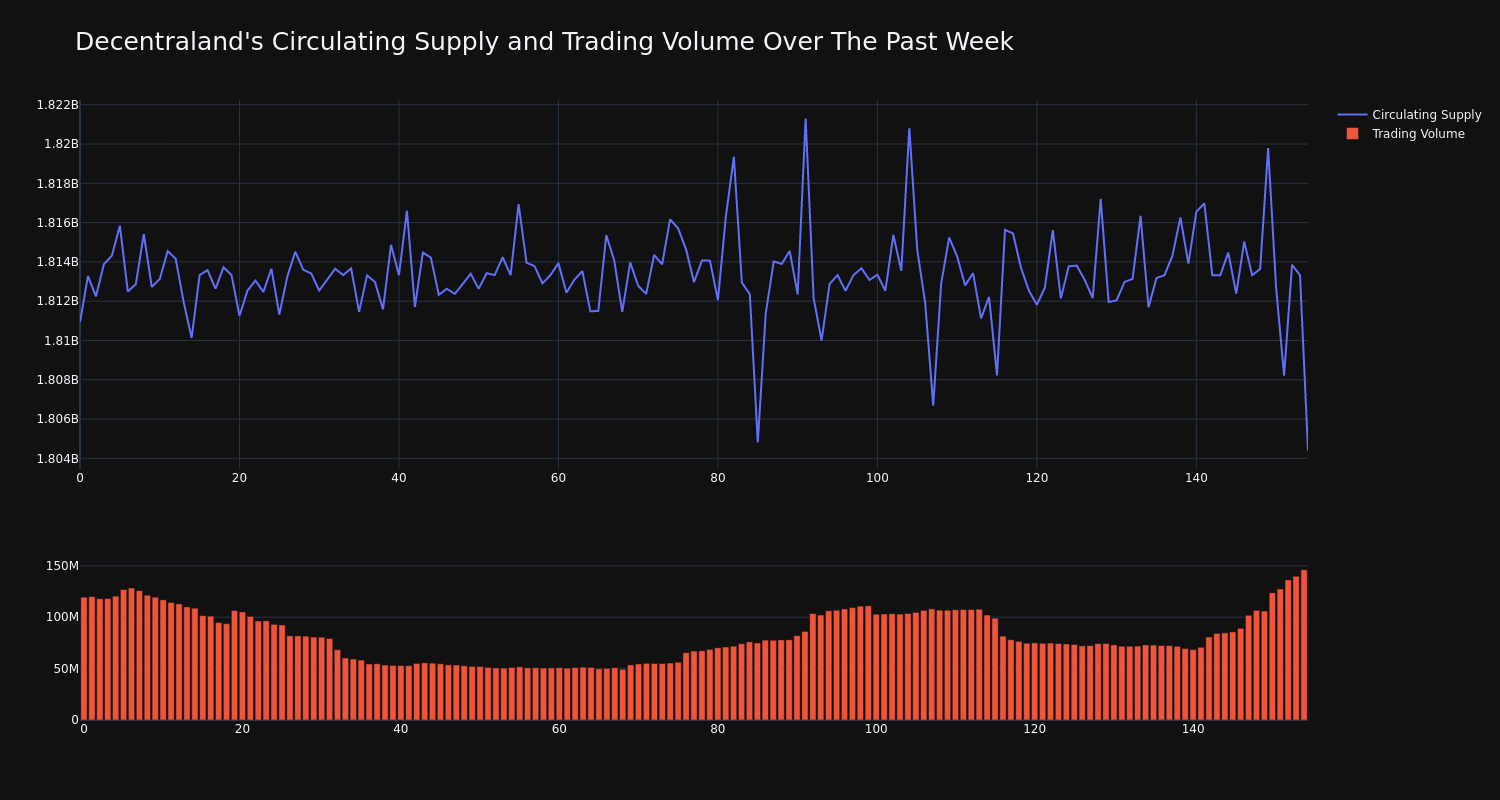Click the chart title text
Viewport: 1500px width, 800px height.
point(544,42)
